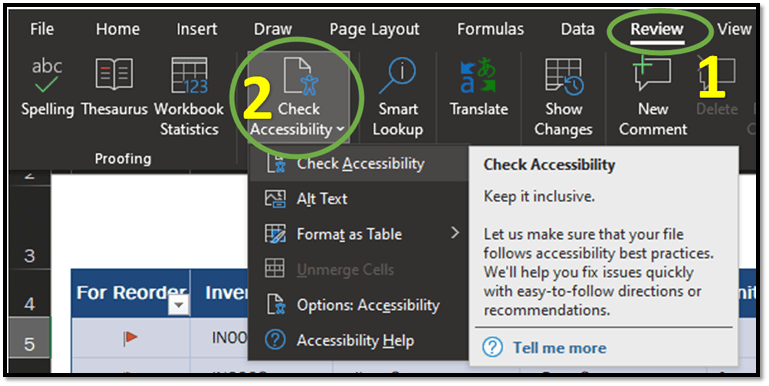The image size is (769, 386).
Task: Click the red flag cell in row 5
Action: (130, 337)
